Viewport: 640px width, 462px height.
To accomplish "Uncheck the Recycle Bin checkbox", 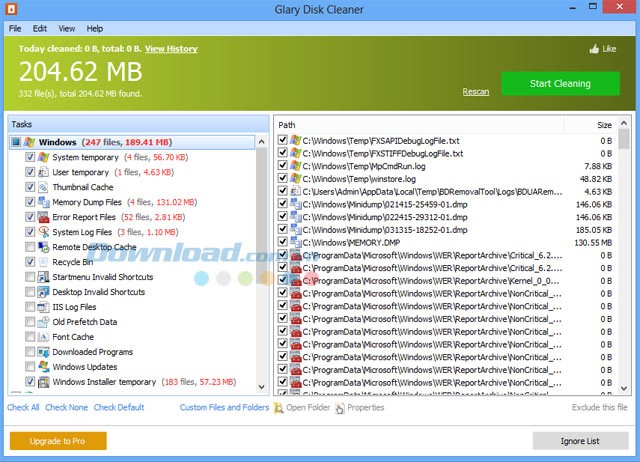I will tap(30, 262).
